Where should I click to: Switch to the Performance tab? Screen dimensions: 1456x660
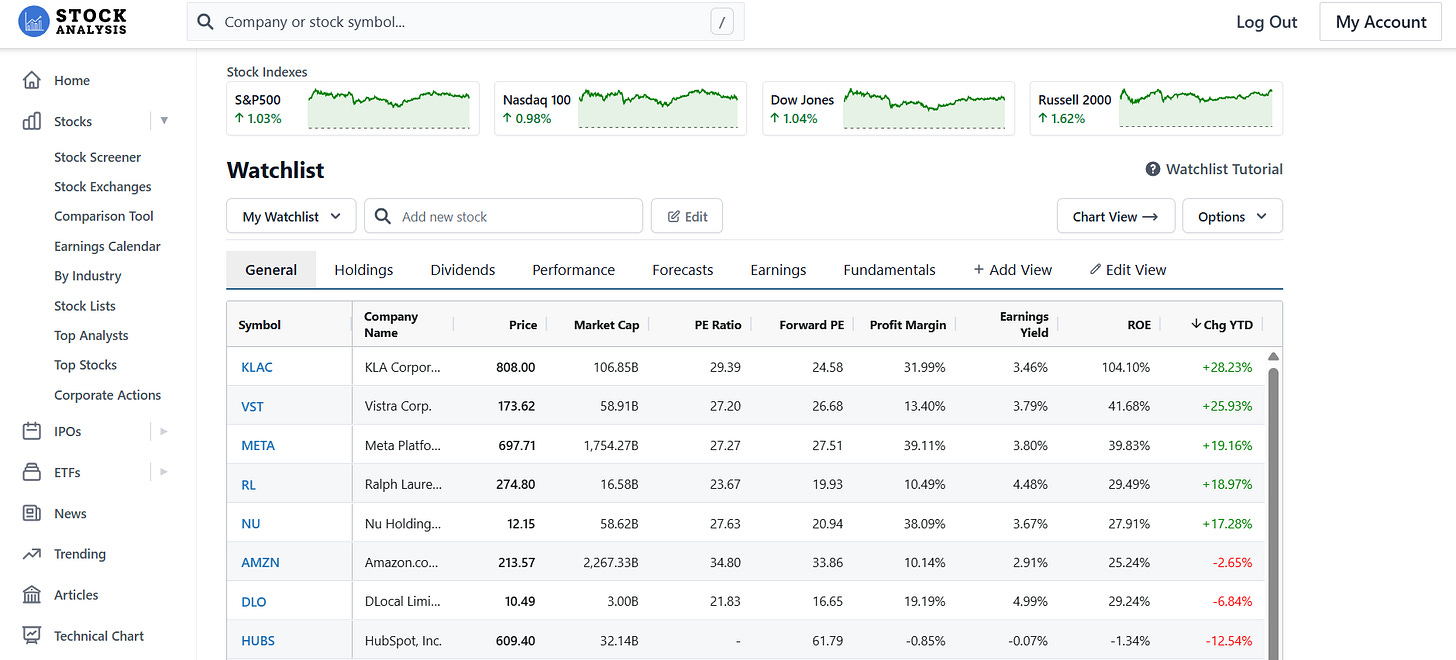[x=573, y=269]
